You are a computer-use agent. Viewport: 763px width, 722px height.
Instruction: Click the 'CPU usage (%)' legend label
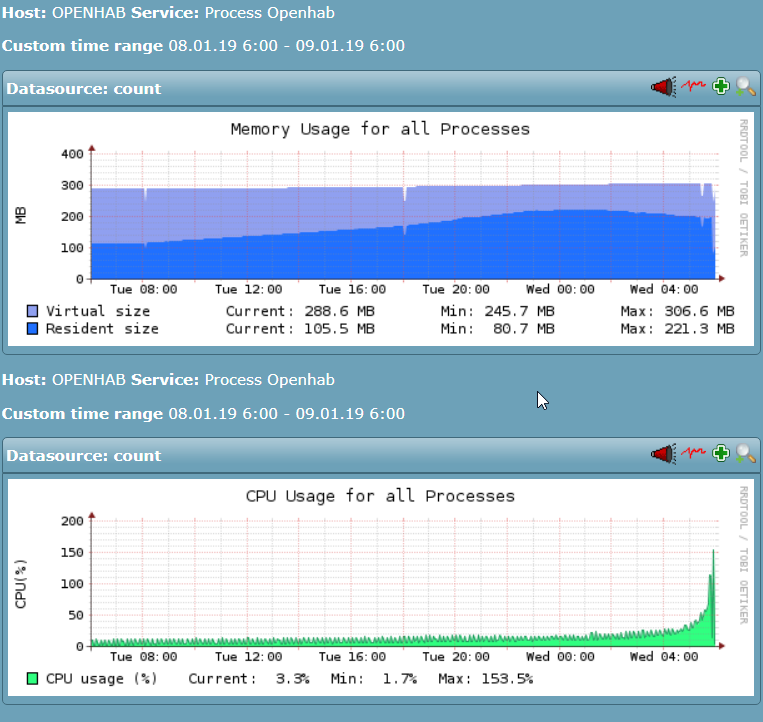tap(102, 678)
